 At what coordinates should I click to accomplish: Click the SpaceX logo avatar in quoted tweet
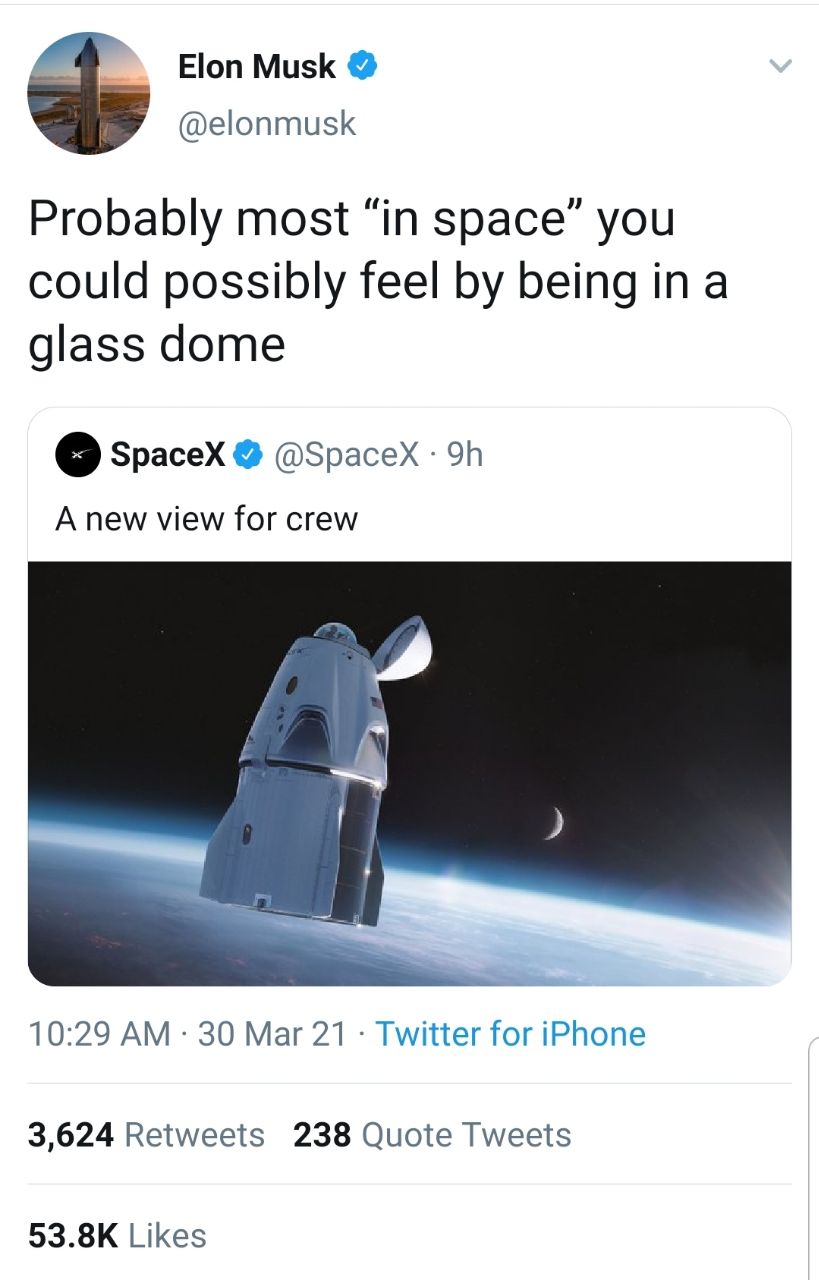pyautogui.click(x=78, y=455)
